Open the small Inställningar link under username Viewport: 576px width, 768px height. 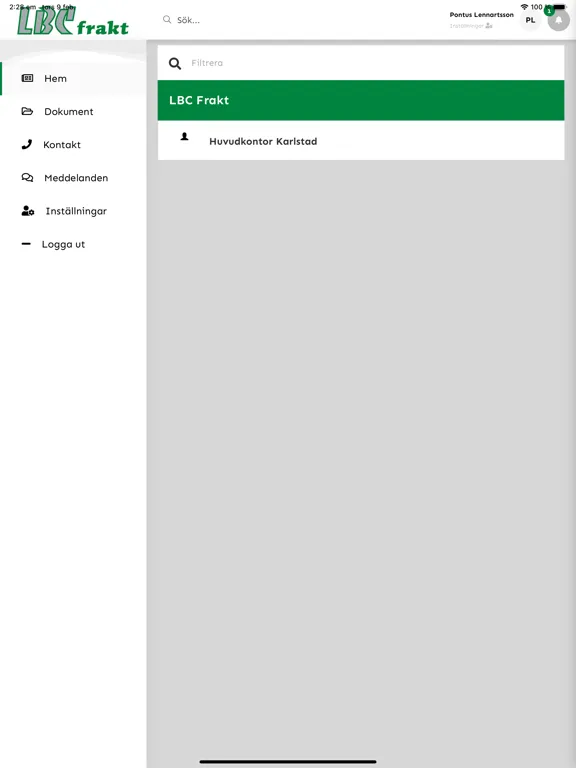pyautogui.click(x=471, y=26)
